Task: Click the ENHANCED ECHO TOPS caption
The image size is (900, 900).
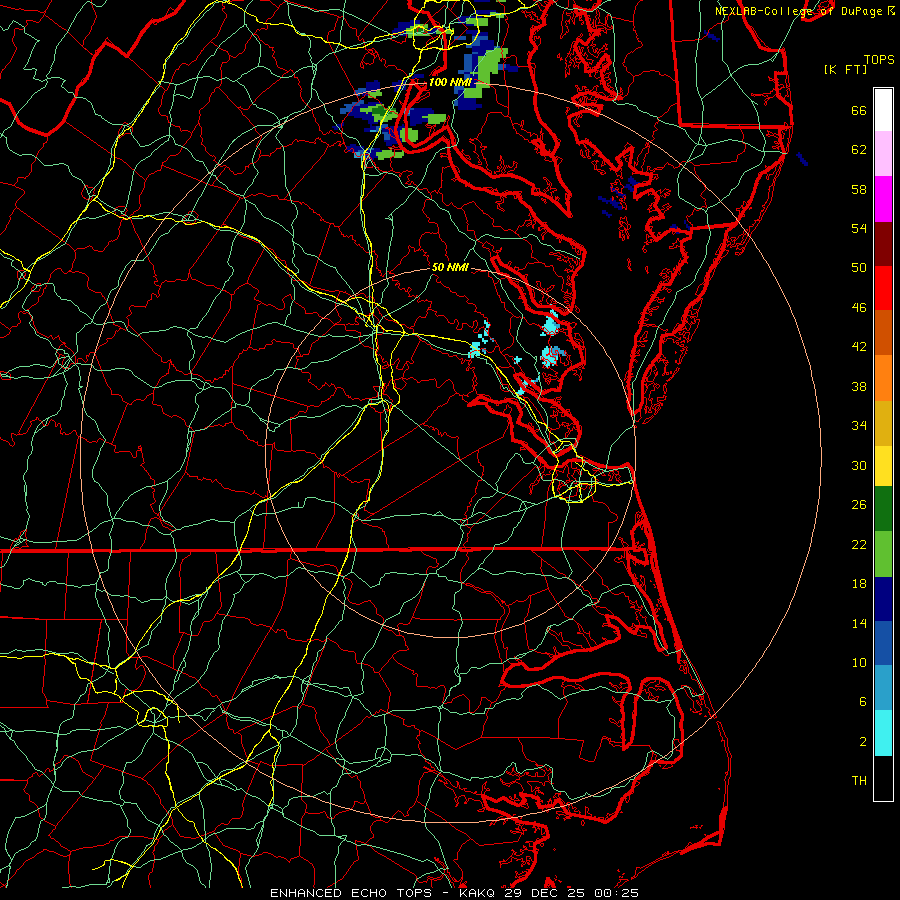Action: coord(351,893)
